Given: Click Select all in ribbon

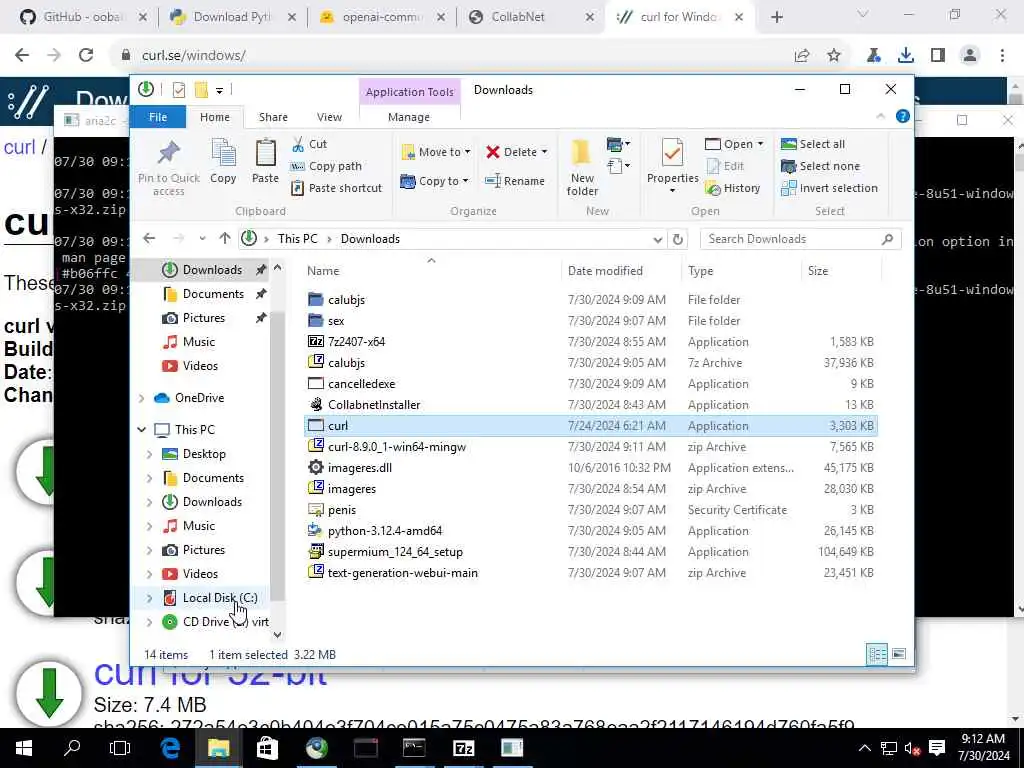Looking at the screenshot, I should pyautogui.click(x=813, y=144).
